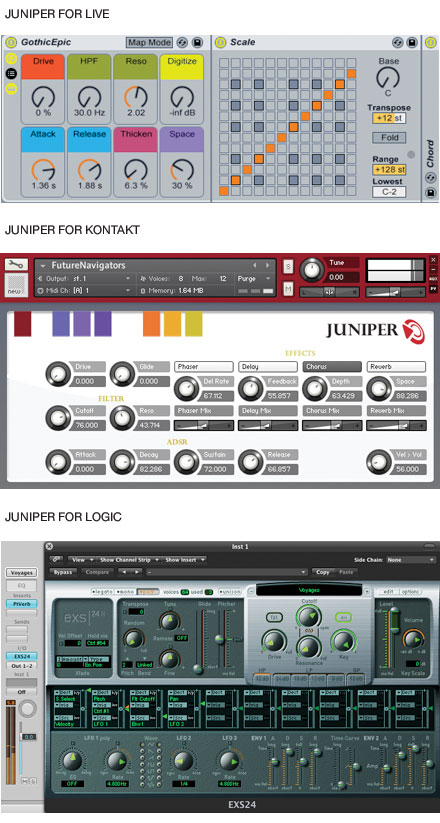Image resolution: width=440 pixels, height=823 pixels.
Task: Click the Juniper logo icon
Action: pos(414,331)
